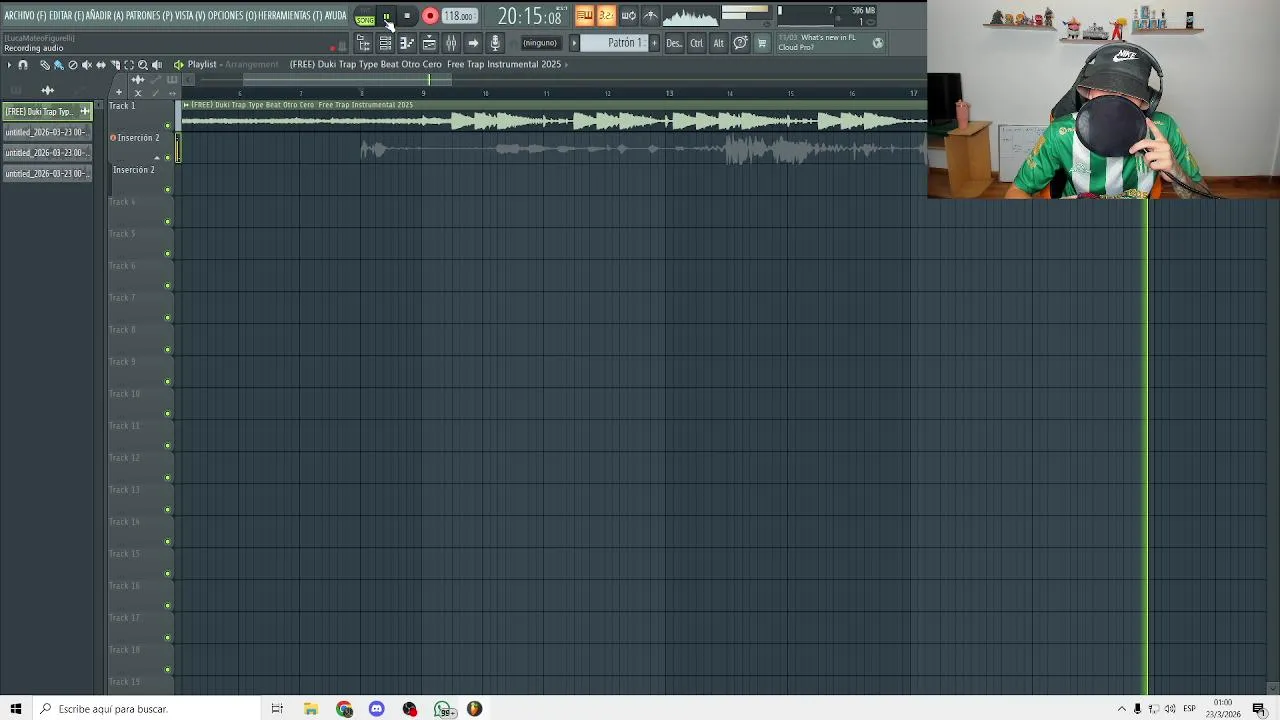Screen dimensions: 1280x720
Task: Click the globe icon in news panel
Action: 878,43
